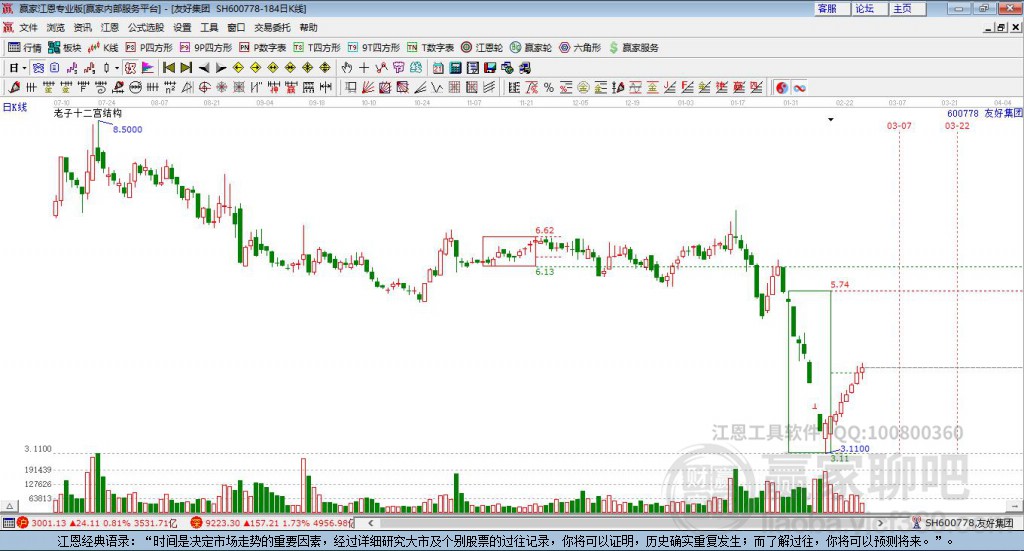
Task: Open the 工具 menu
Action: pos(209,27)
